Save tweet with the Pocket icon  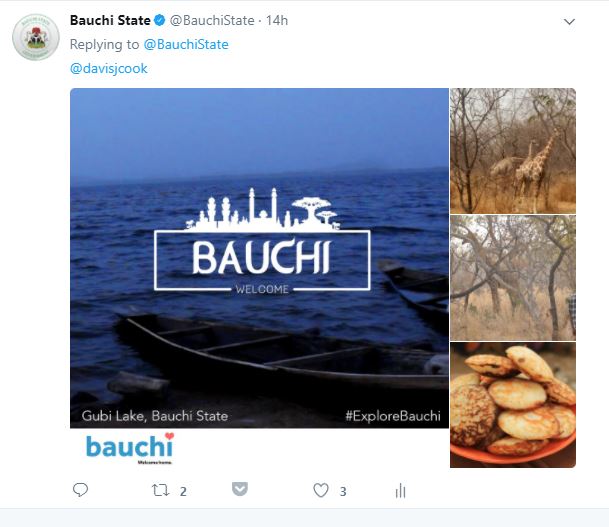pos(240,490)
